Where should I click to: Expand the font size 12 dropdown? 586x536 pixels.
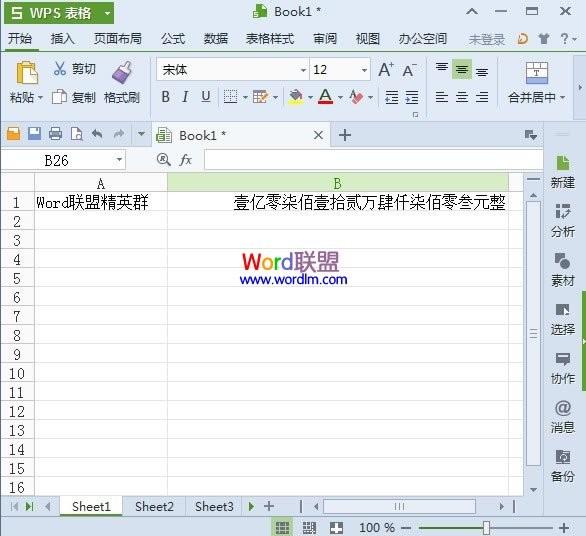[x=364, y=70]
